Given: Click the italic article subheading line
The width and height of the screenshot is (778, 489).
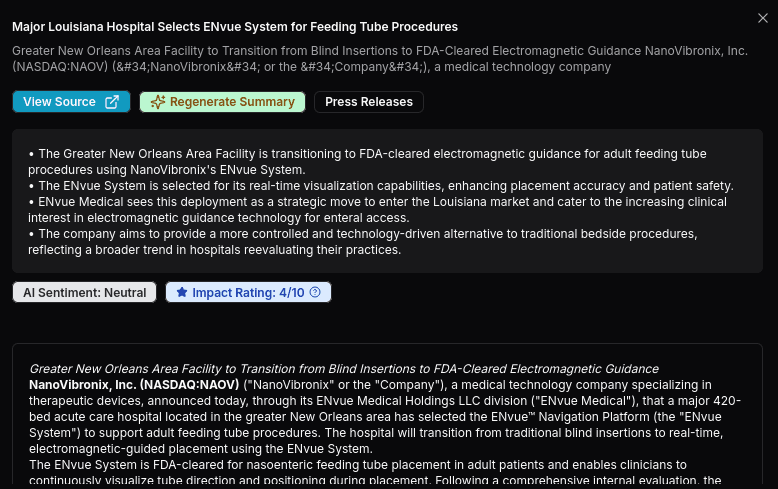Looking at the screenshot, I should [x=344, y=369].
